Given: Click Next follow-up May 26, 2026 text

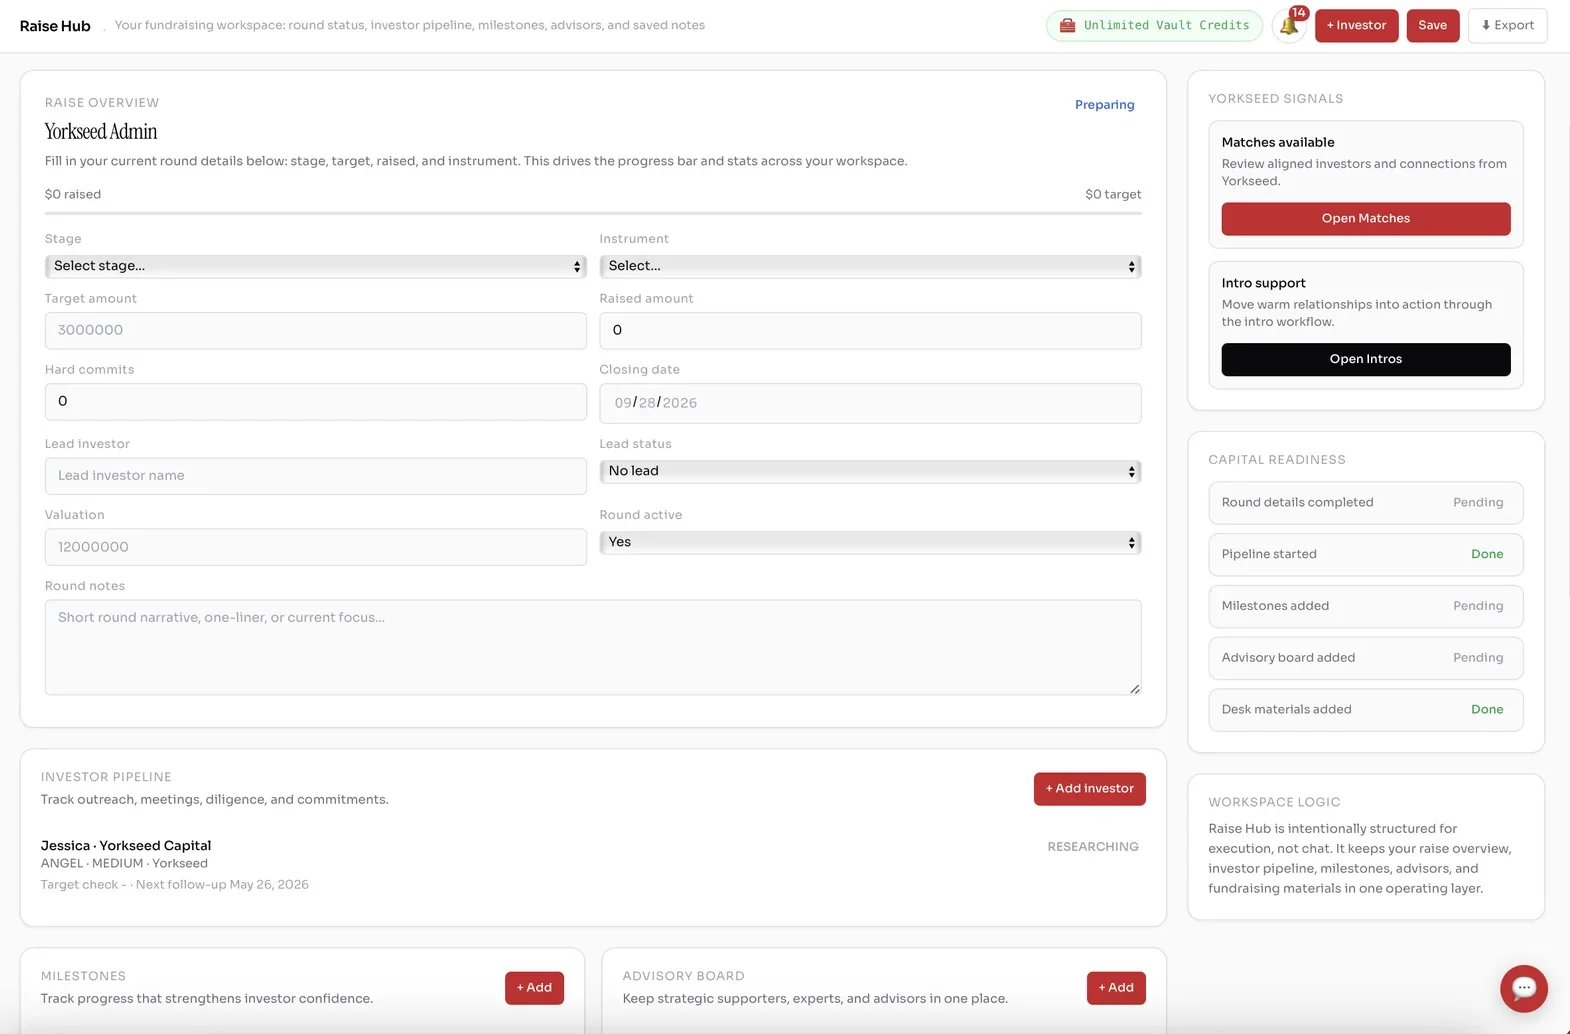Looking at the screenshot, I should click(222, 885).
